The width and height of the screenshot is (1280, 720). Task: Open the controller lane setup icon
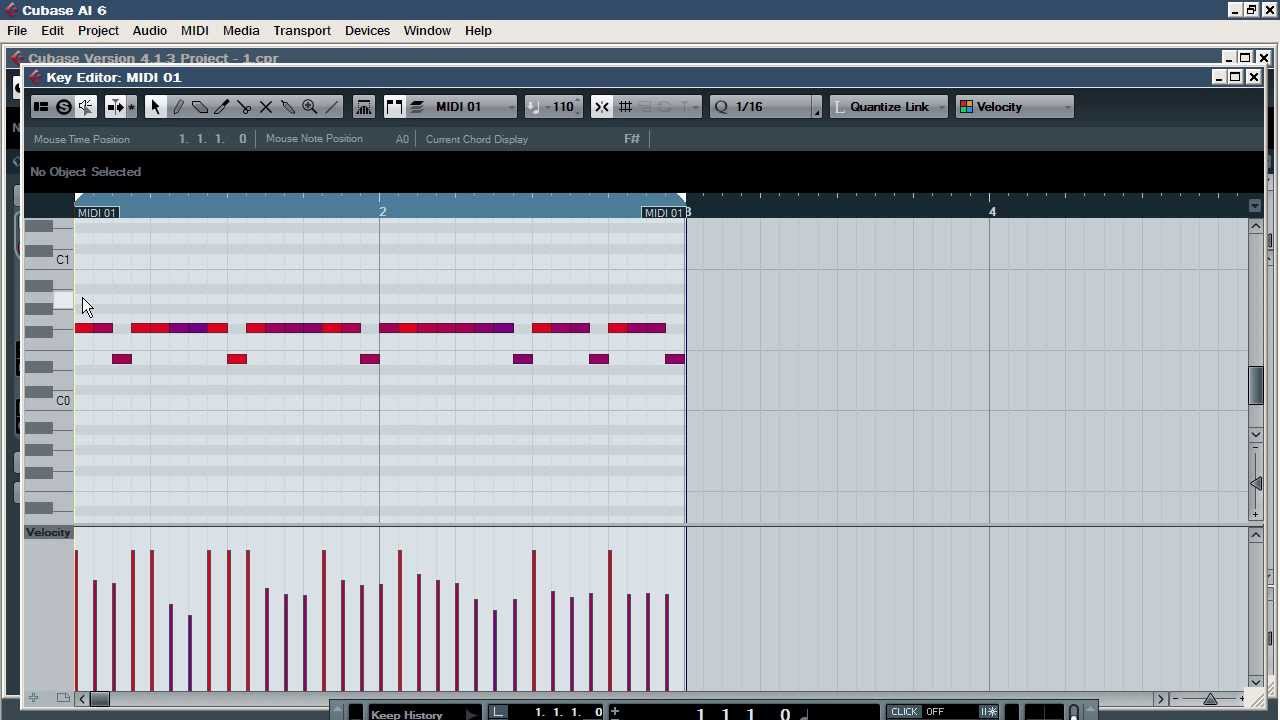tap(62, 698)
